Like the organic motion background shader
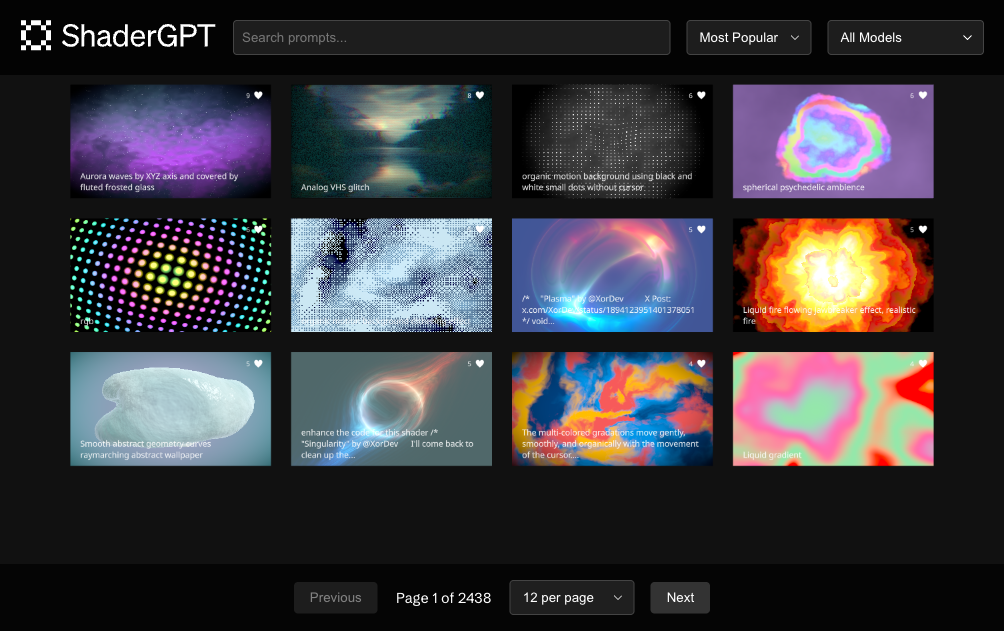The width and height of the screenshot is (1004, 631). [x=700, y=96]
